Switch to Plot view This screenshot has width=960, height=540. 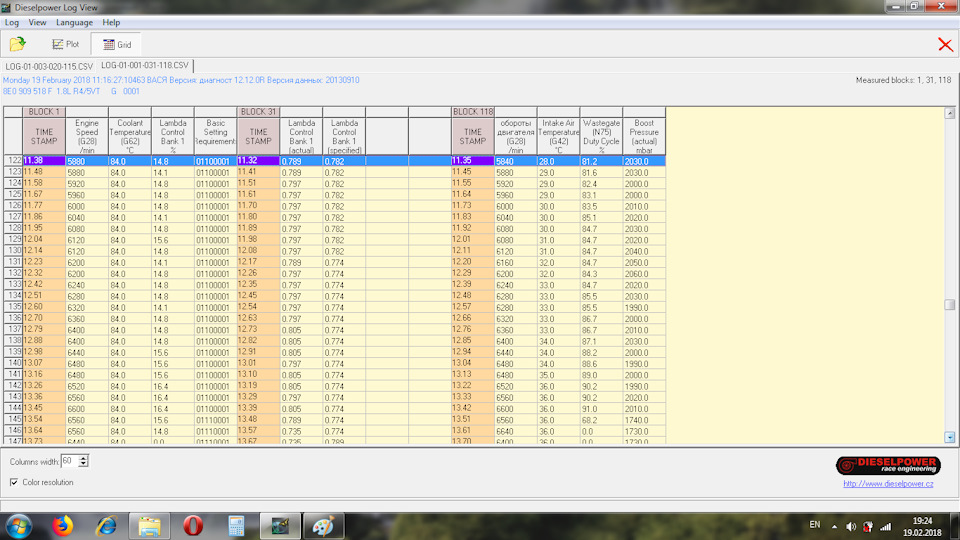65,44
